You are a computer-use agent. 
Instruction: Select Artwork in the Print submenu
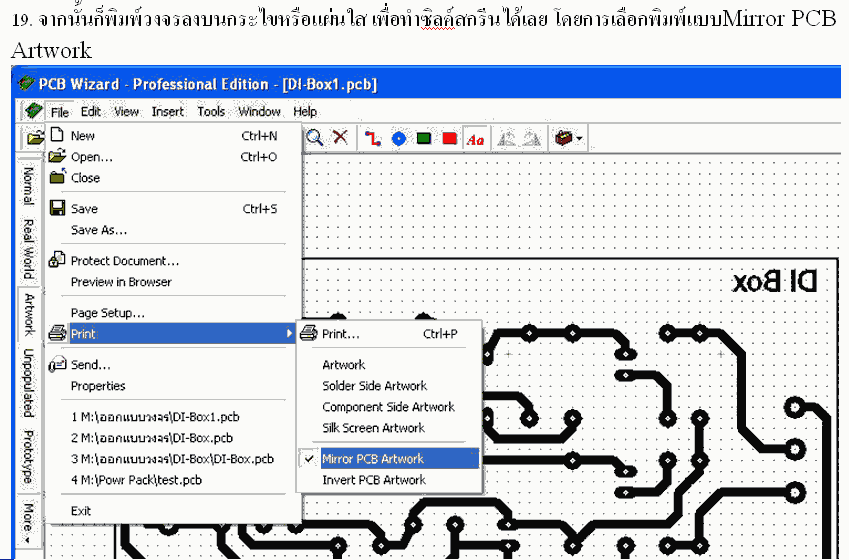click(389, 364)
